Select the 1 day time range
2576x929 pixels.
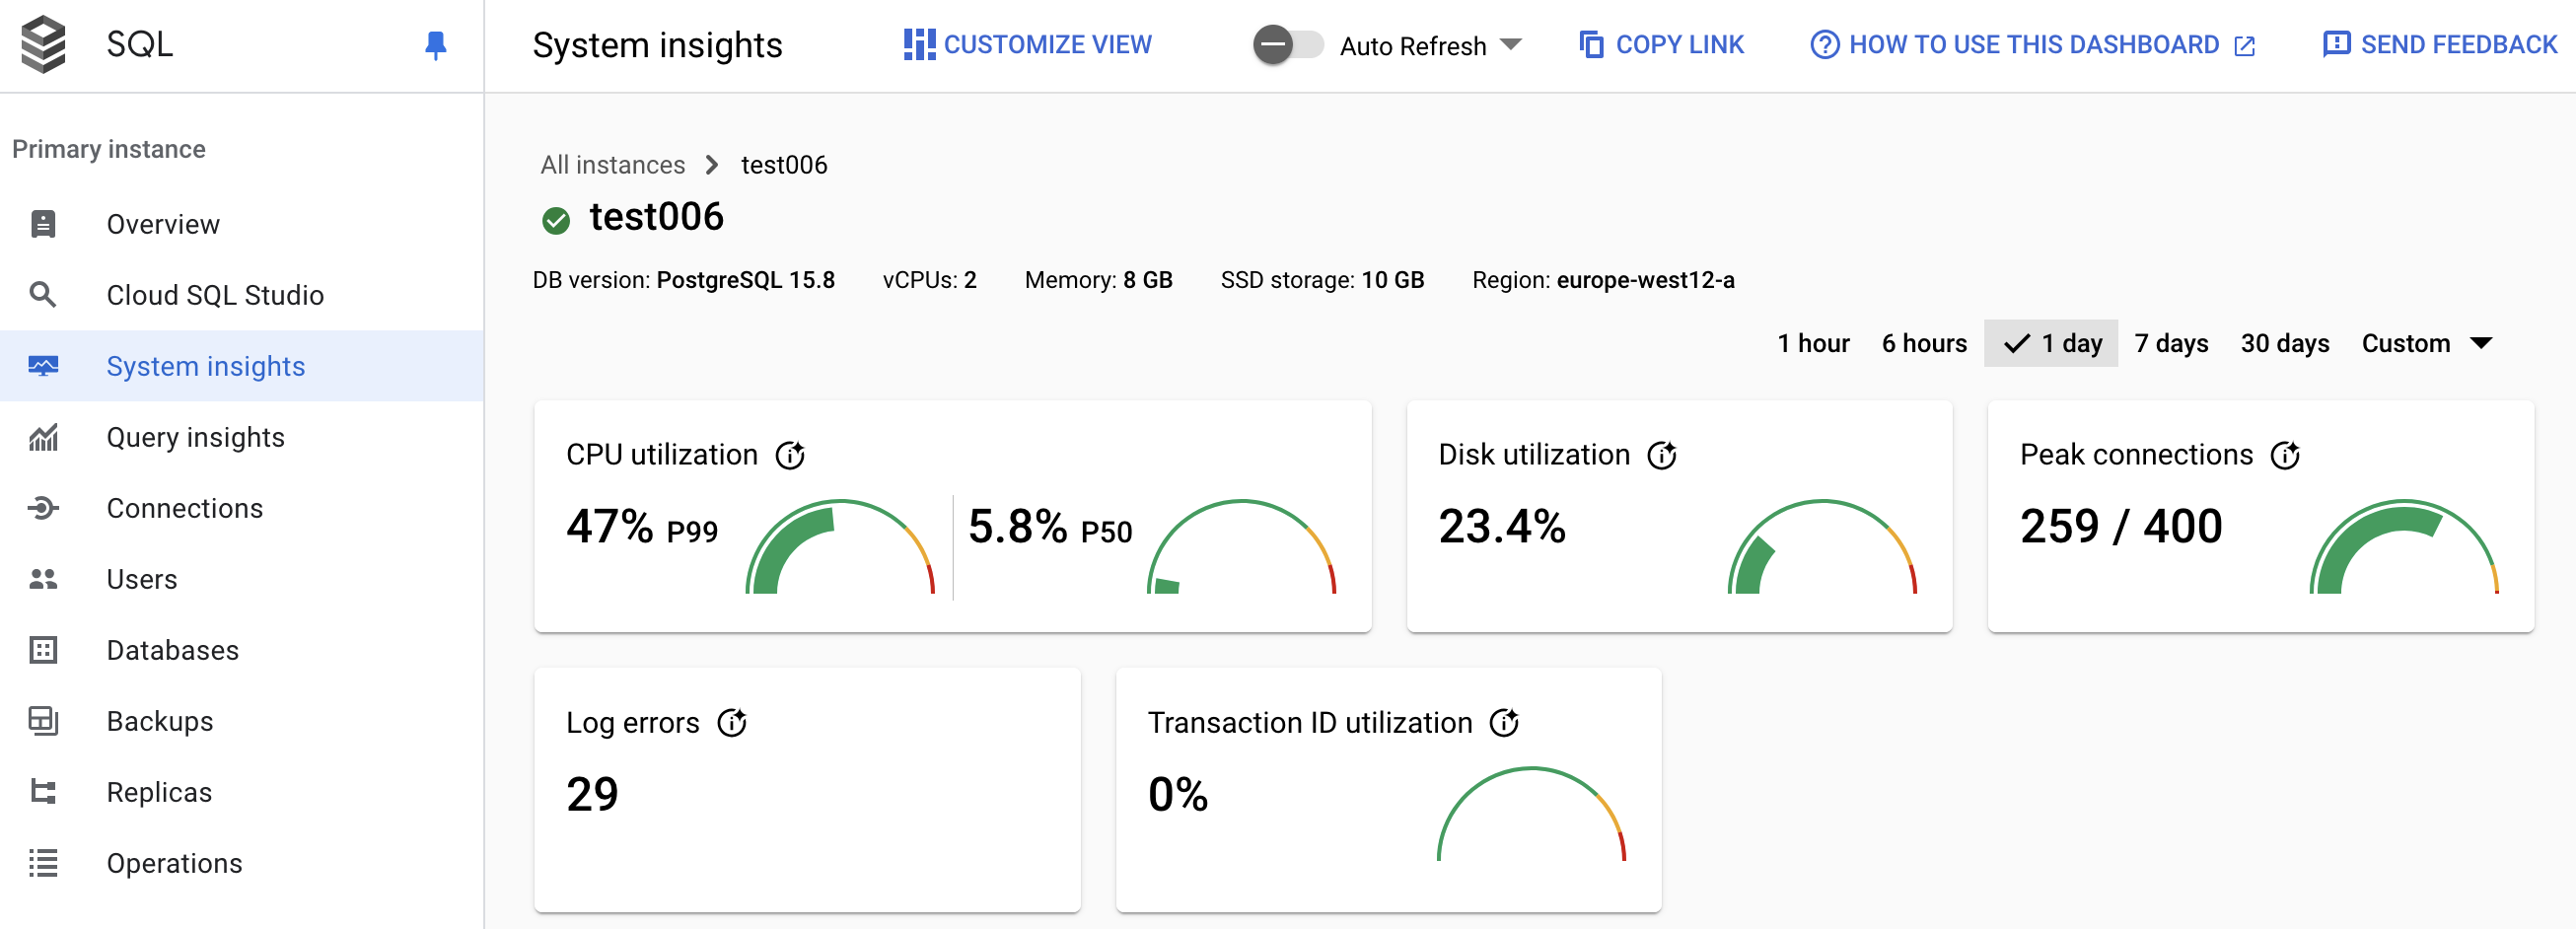click(2051, 343)
